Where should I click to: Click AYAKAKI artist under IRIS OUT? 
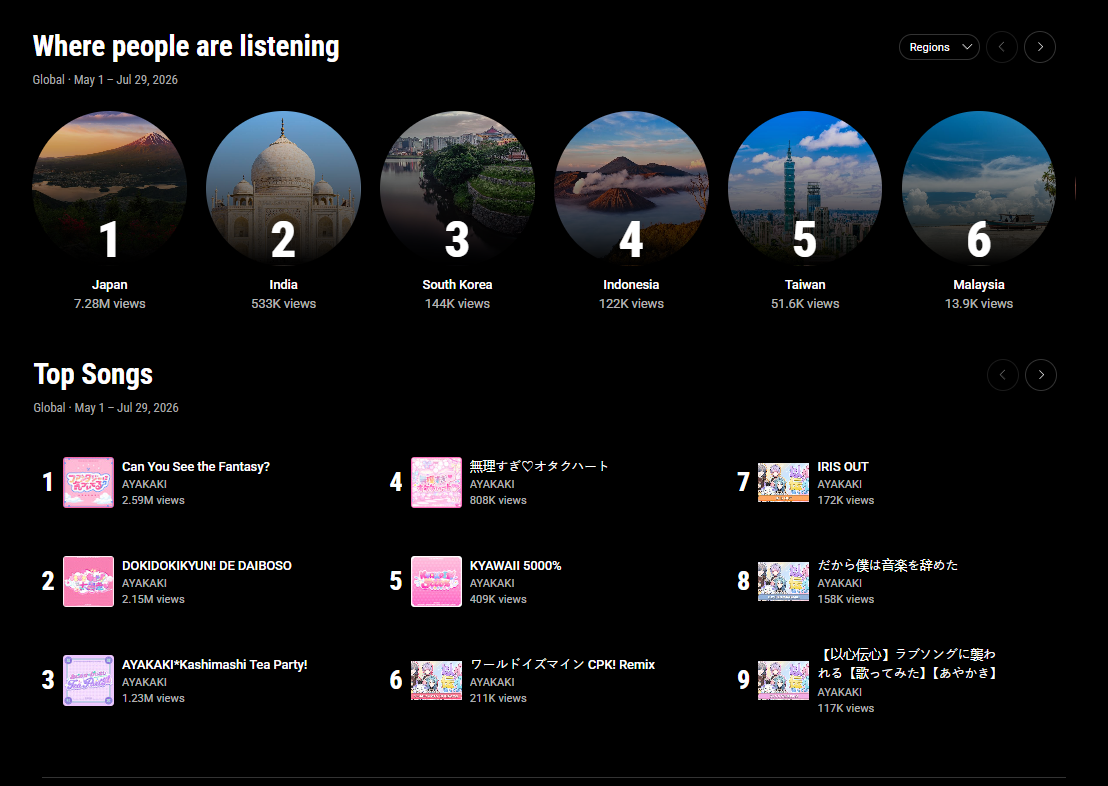pyautogui.click(x=839, y=484)
